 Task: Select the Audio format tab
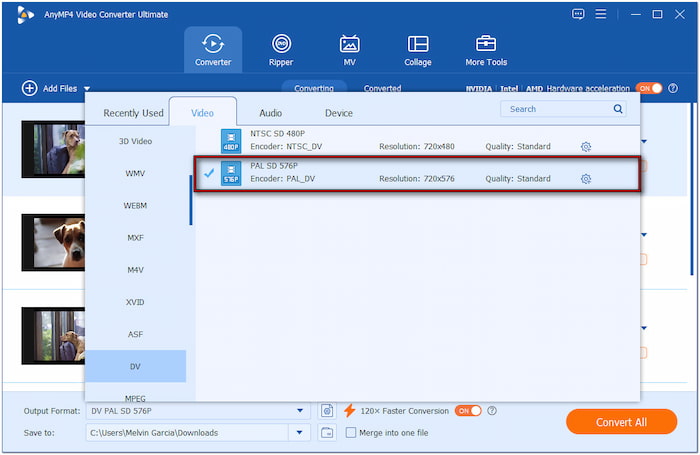[271, 113]
